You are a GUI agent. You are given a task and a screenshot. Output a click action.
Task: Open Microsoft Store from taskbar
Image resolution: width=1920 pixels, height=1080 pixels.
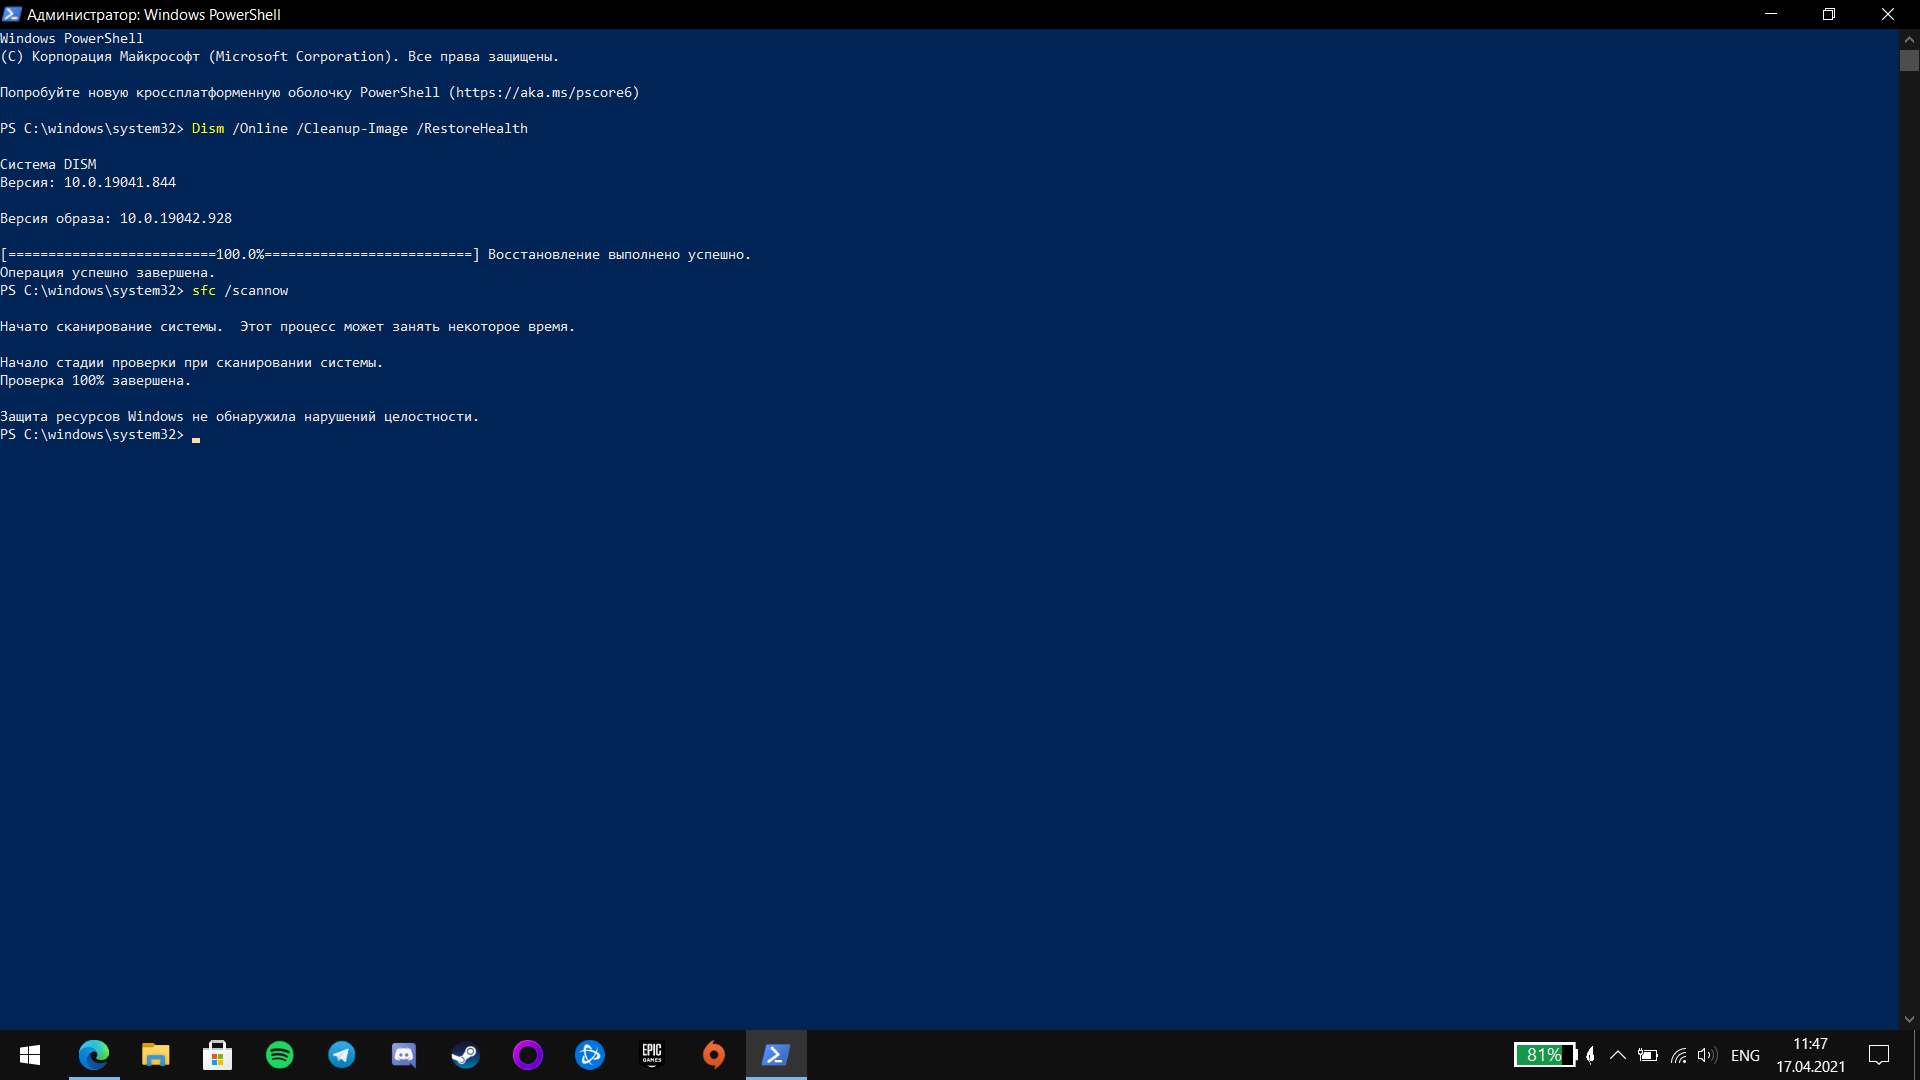217,1055
